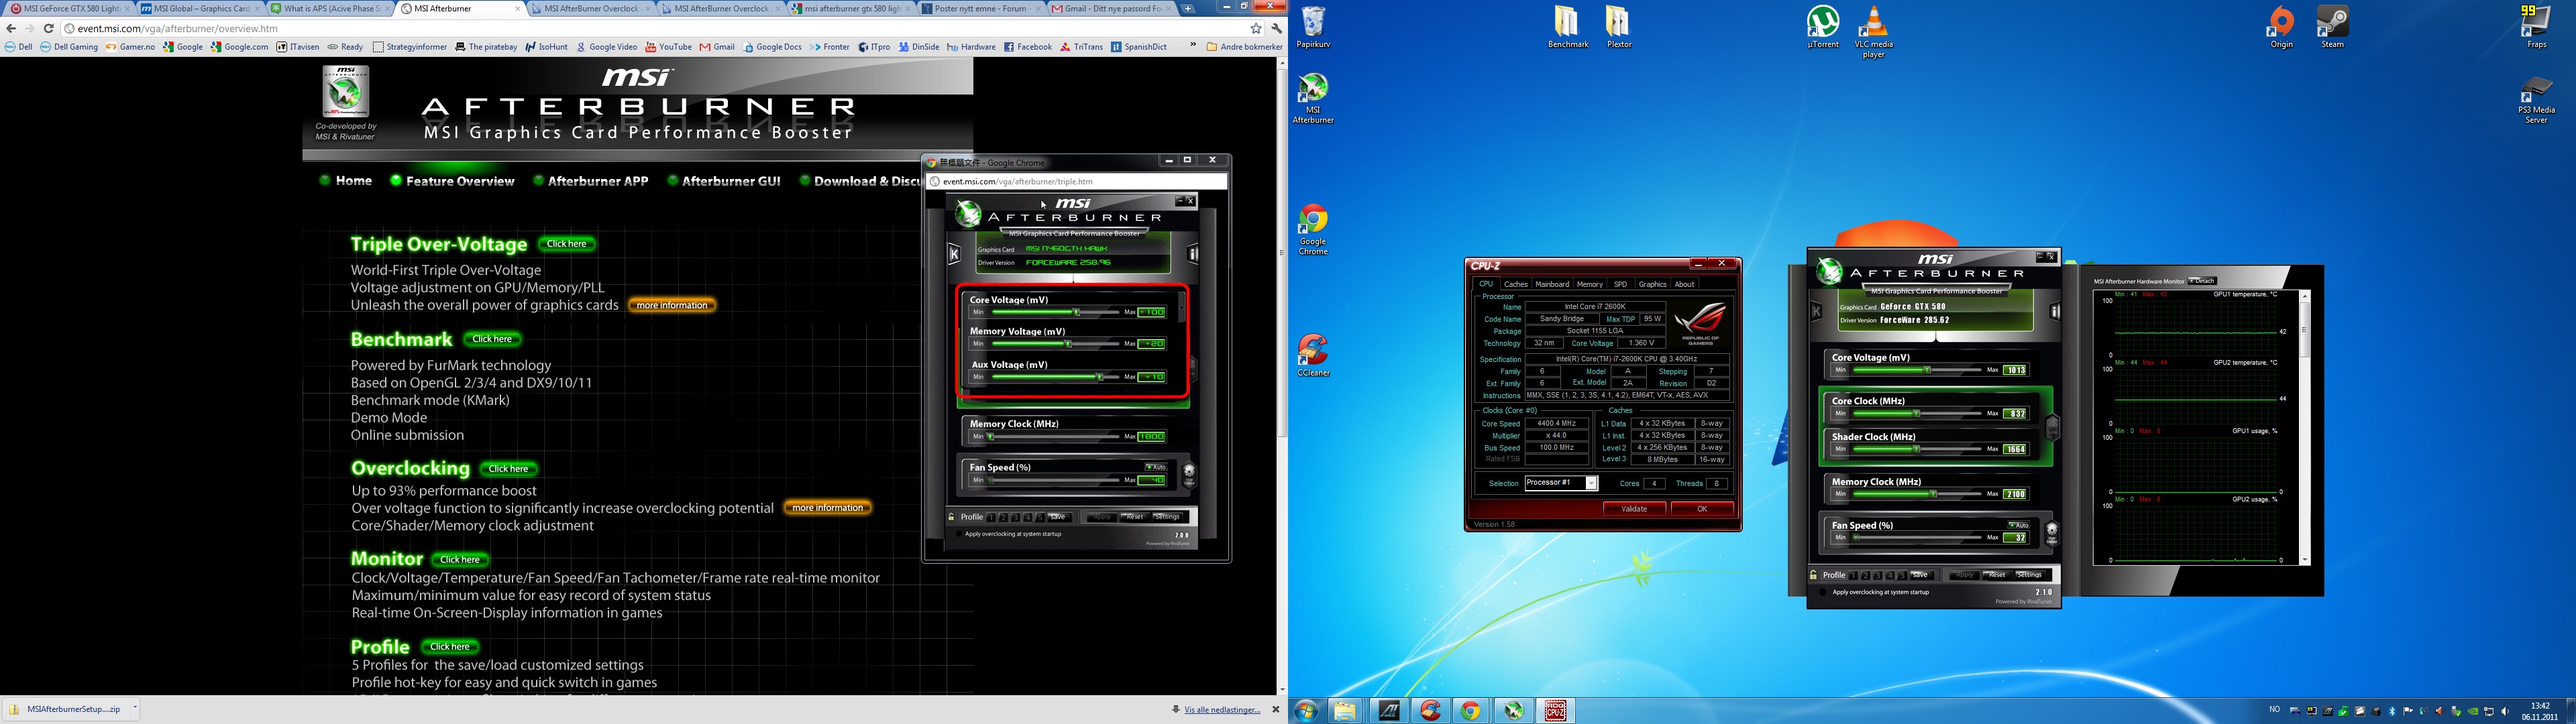Toggle the Core/Shader clock link icon
2576x724 pixels.
click(2053, 428)
